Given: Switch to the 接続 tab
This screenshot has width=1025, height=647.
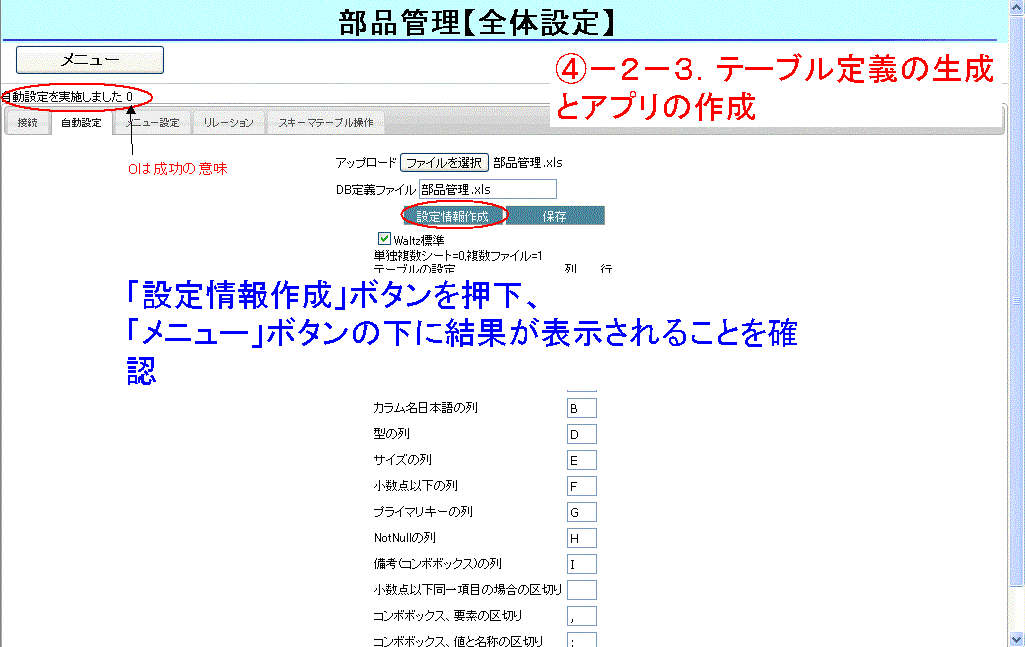Looking at the screenshot, I should click(x=27, y=123).
